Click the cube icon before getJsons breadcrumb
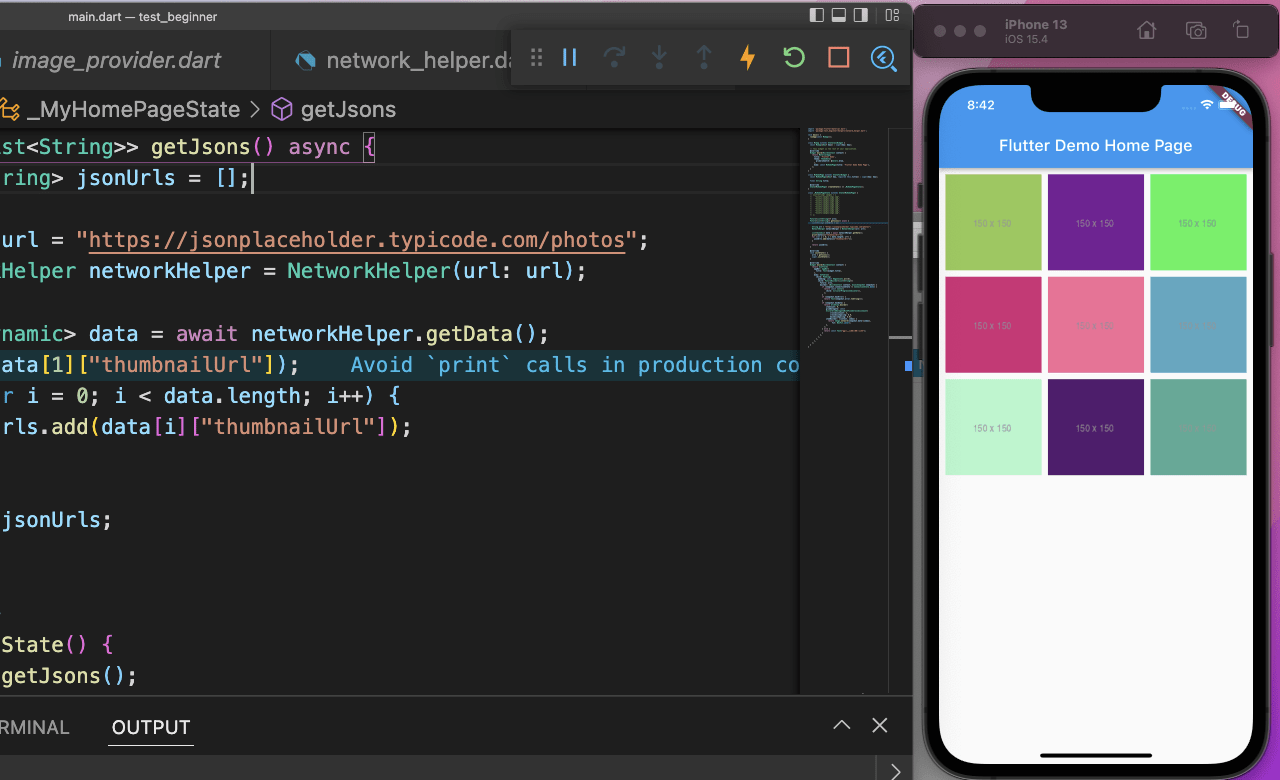 point(282,109)
